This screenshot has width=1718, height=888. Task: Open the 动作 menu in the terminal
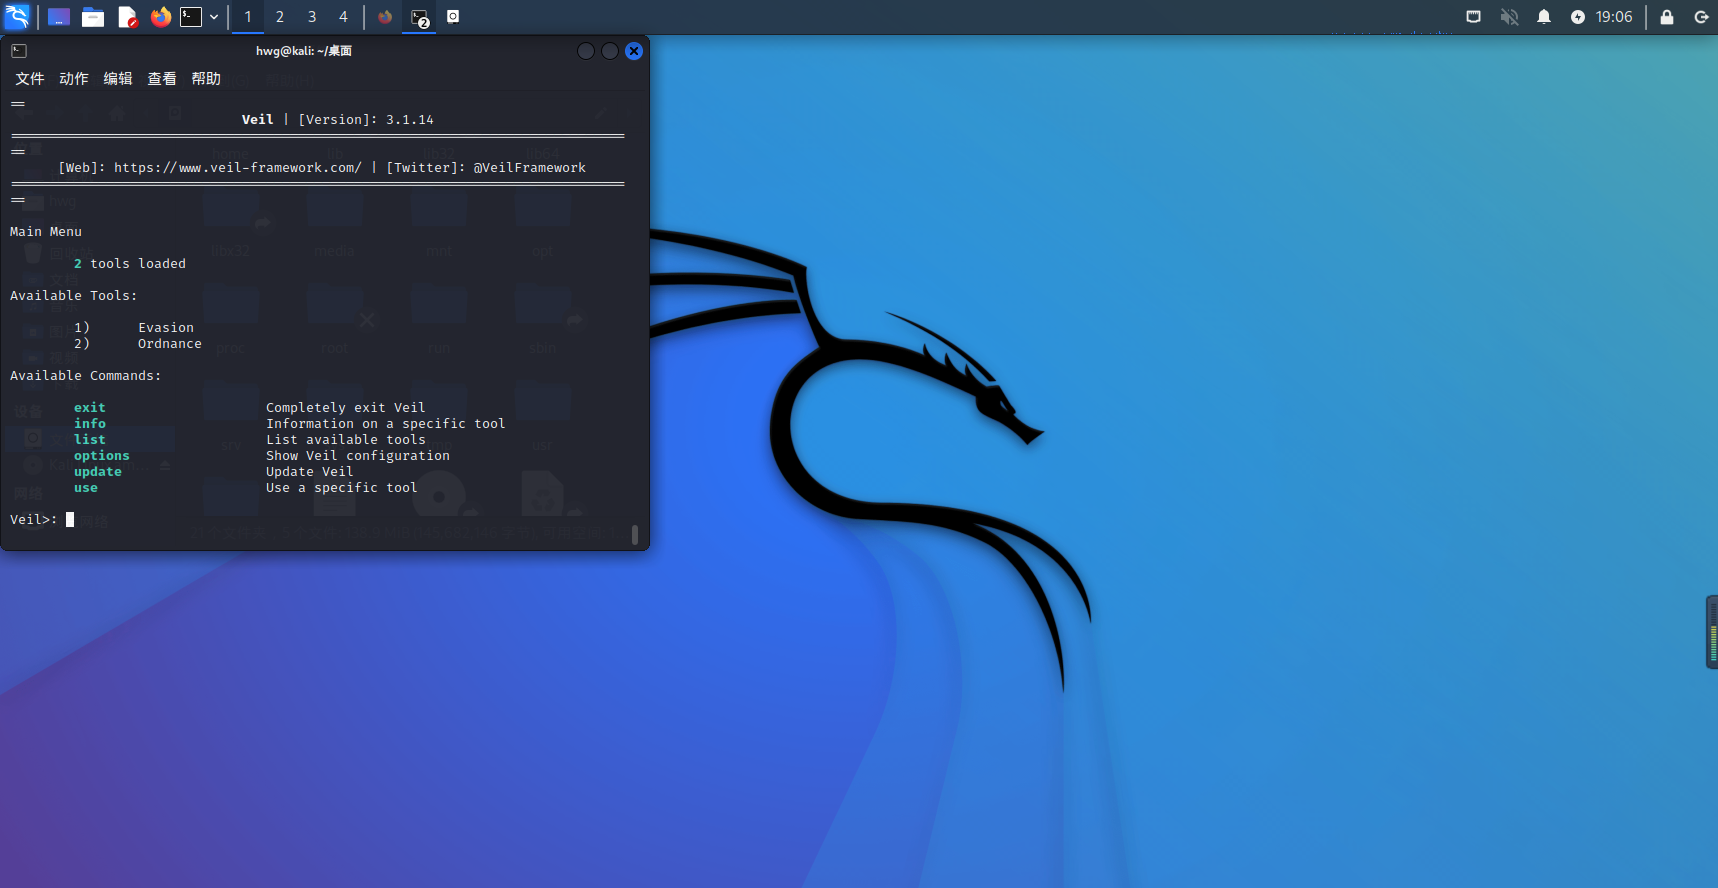(74, 79)
